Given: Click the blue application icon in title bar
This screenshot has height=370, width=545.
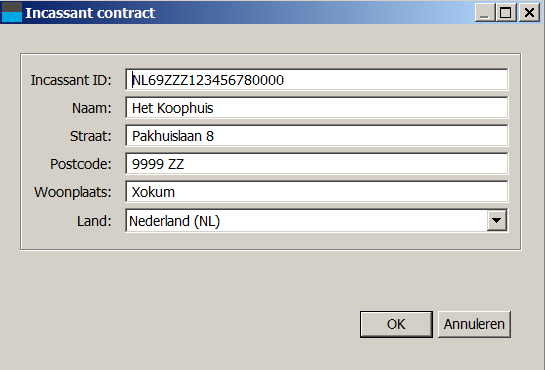Looking at the screenshot, I should coord(12,12).
